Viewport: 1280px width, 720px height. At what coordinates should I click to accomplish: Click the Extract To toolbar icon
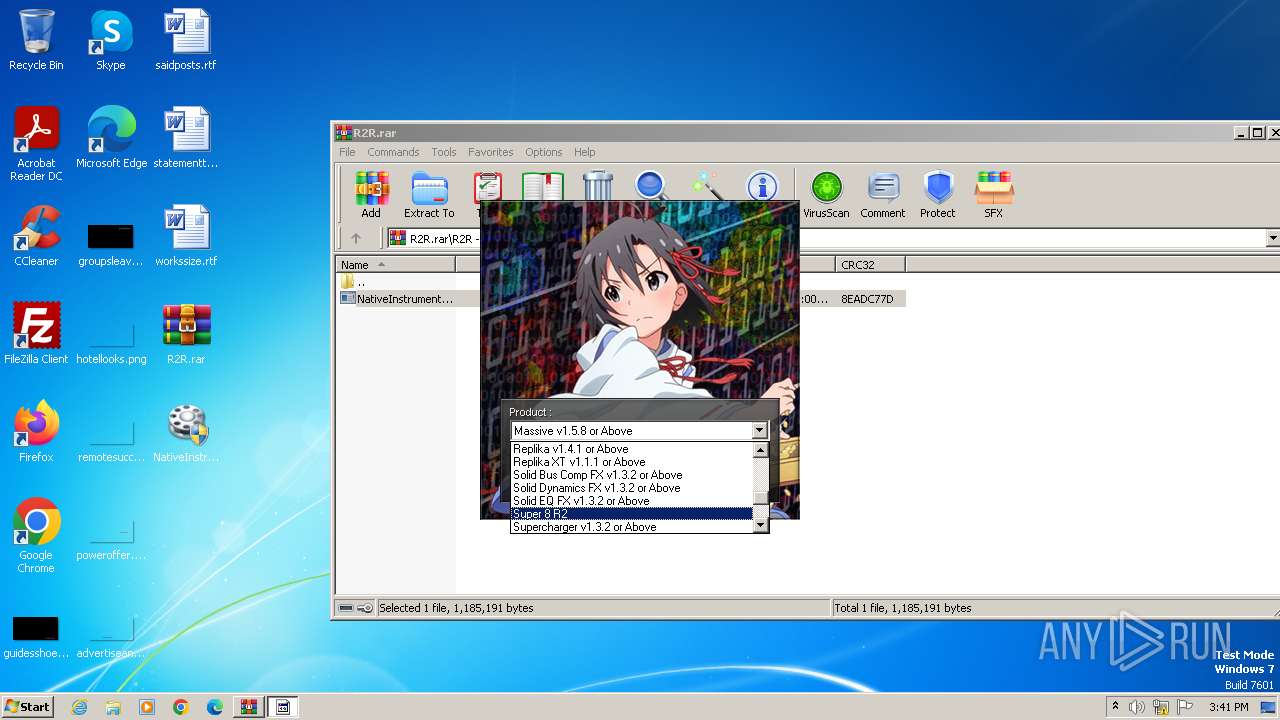pos(429,194)
